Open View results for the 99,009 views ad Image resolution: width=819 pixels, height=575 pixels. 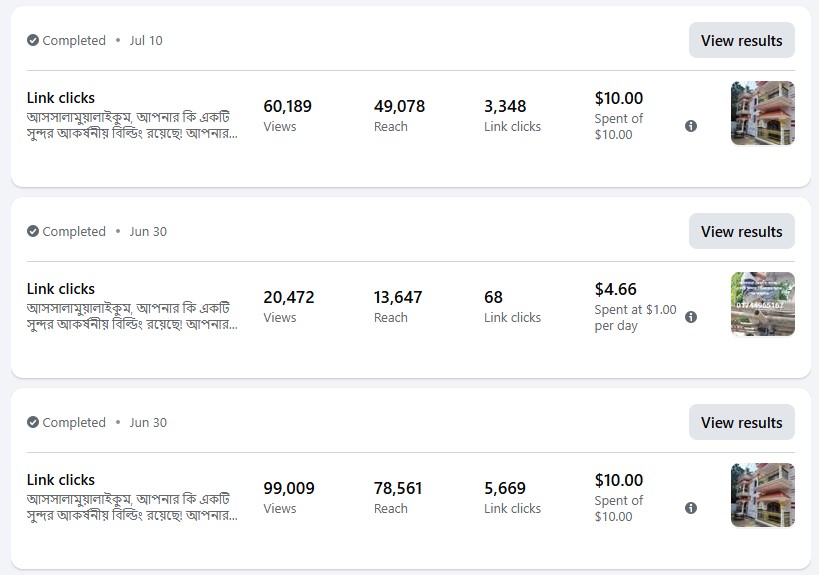(742, 423)
